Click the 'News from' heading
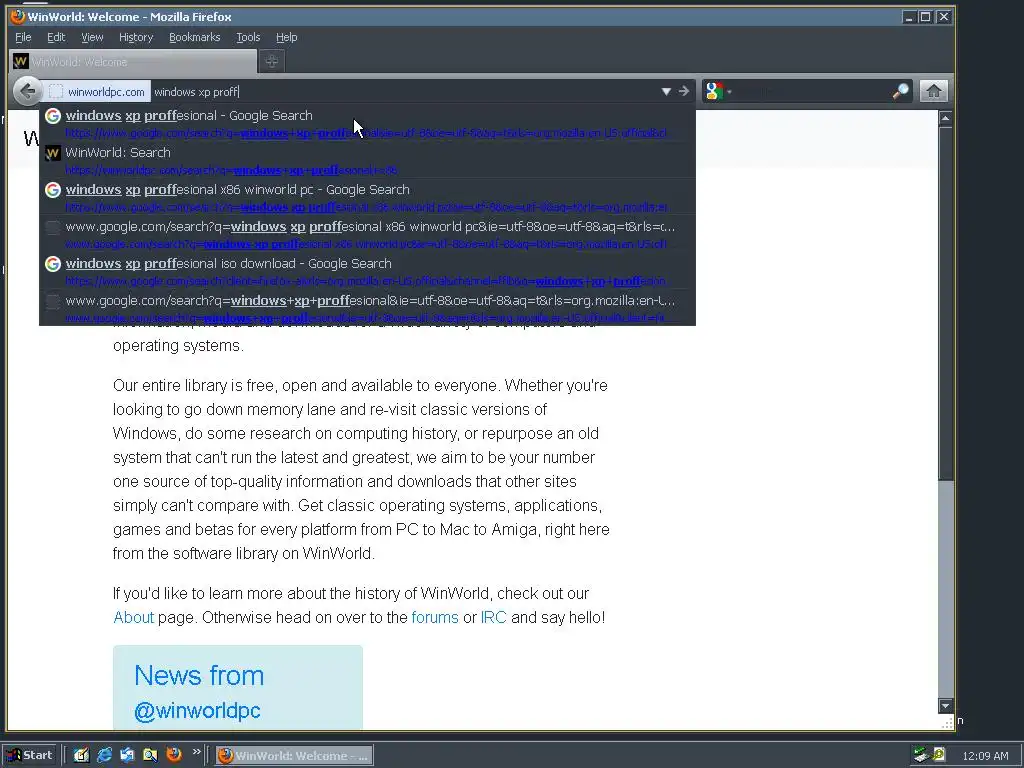The image size is (1024, 768). pos(199,675)
